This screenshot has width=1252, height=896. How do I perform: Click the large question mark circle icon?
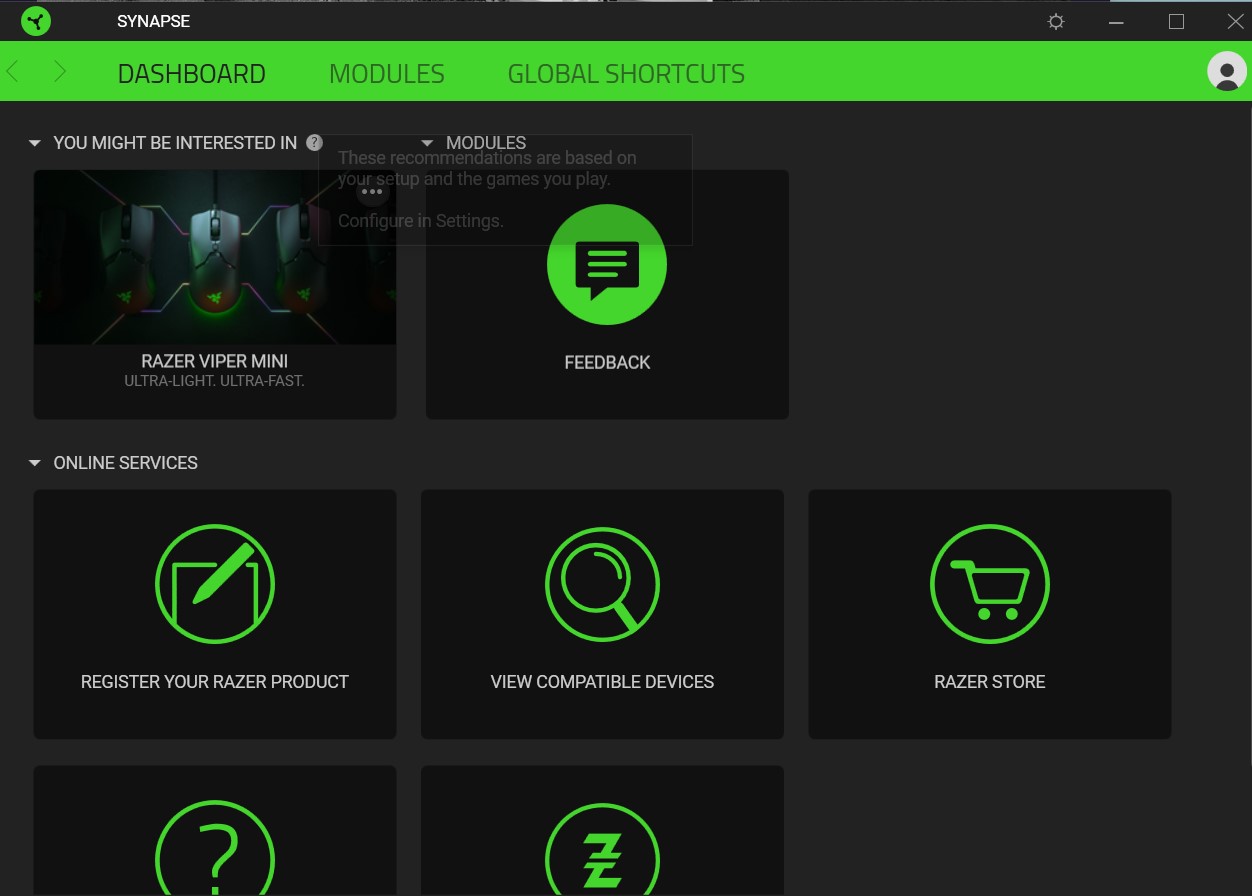pos(215,848)
